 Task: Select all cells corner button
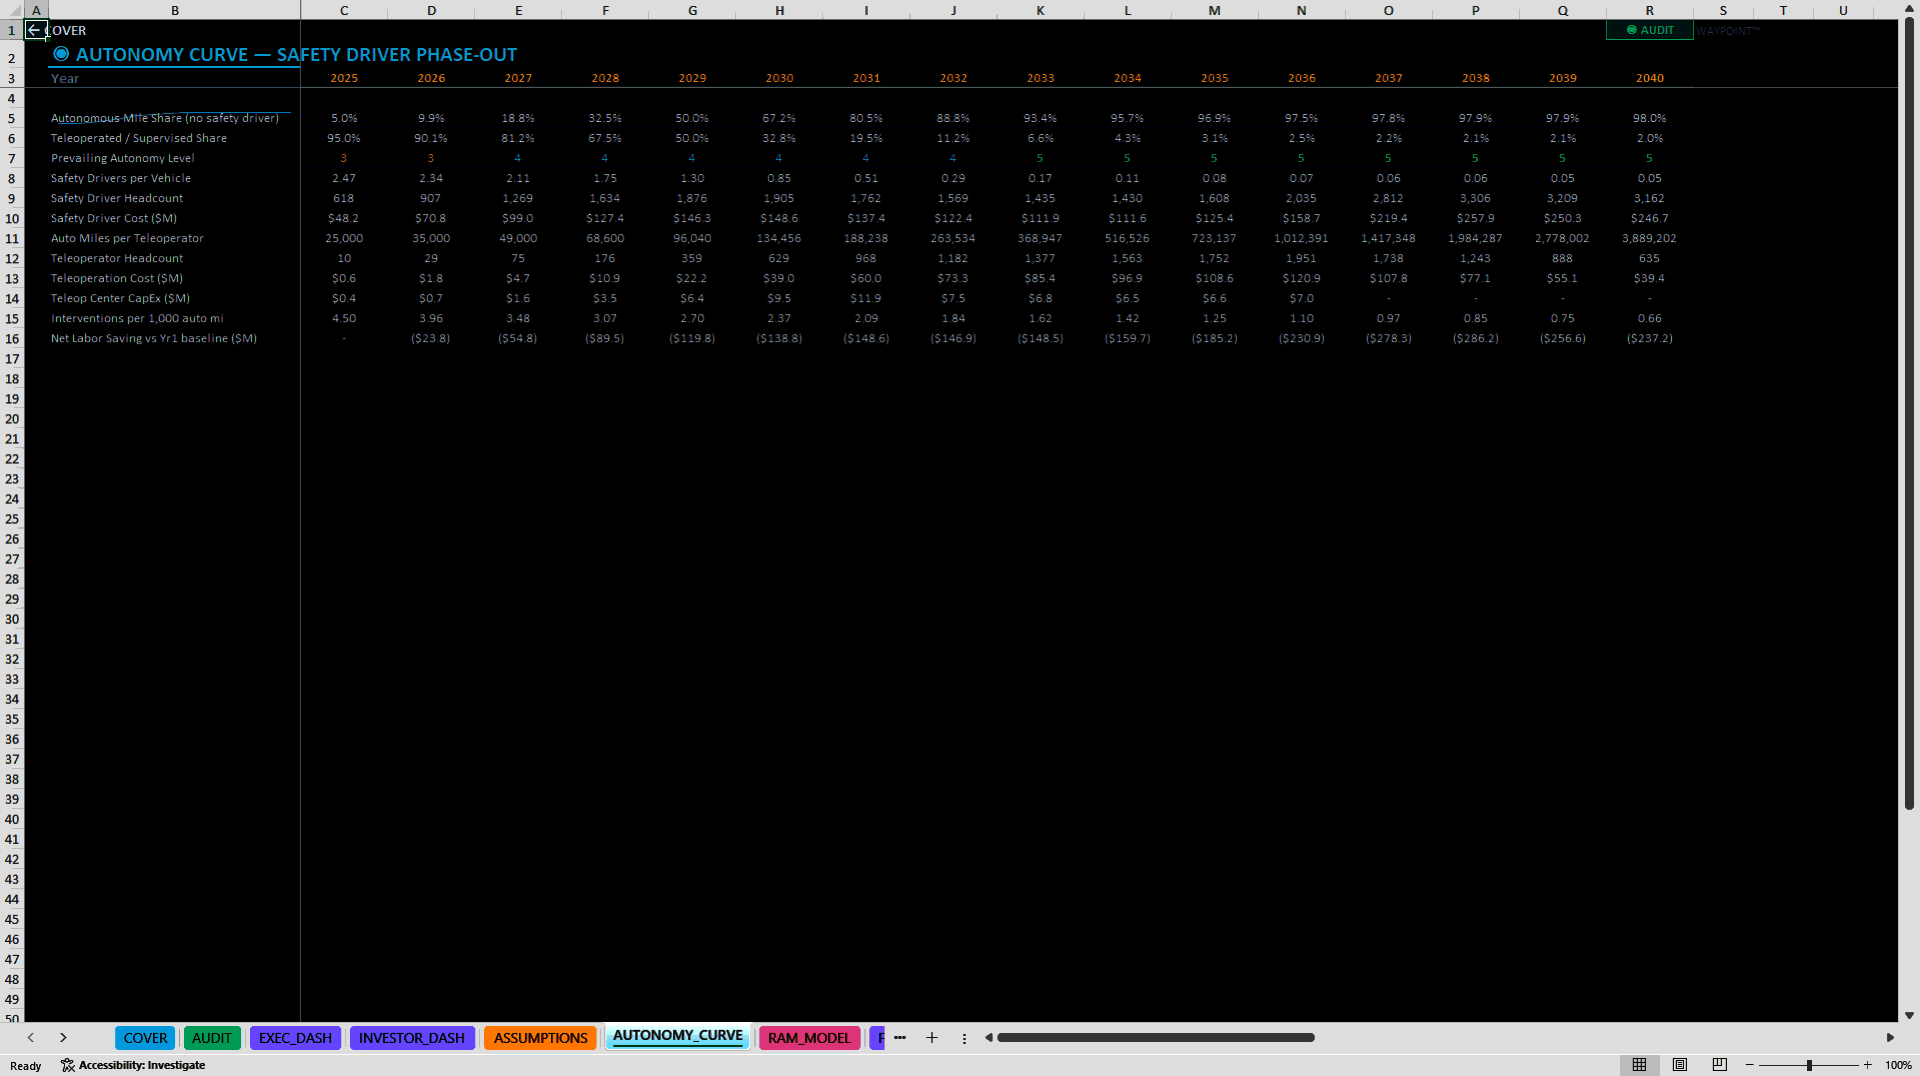[x=12, y=10]
